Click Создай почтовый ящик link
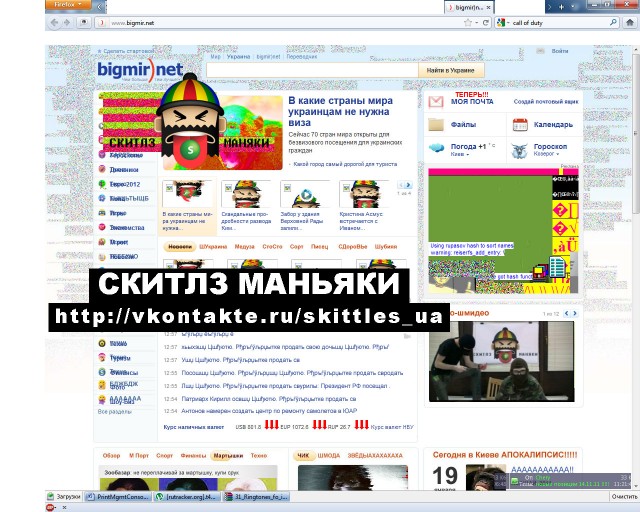The width and height of the screenshot is (640, 512). tap(544, 102)
